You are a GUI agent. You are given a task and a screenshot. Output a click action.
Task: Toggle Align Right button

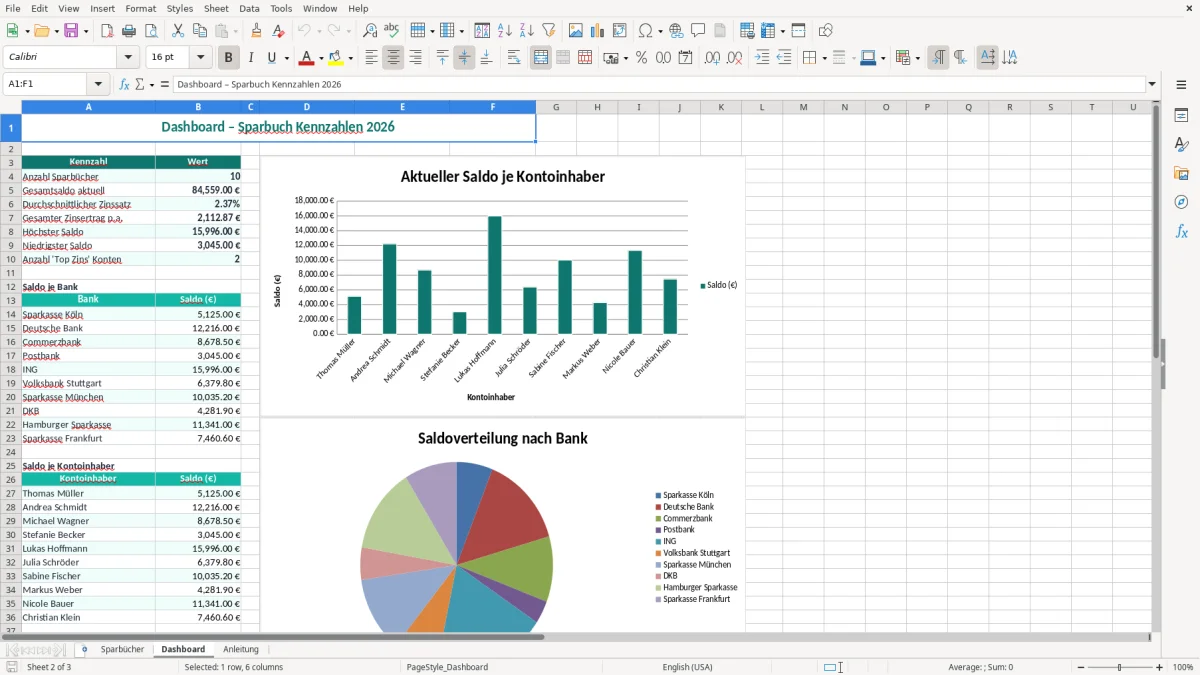click(415, 58)
